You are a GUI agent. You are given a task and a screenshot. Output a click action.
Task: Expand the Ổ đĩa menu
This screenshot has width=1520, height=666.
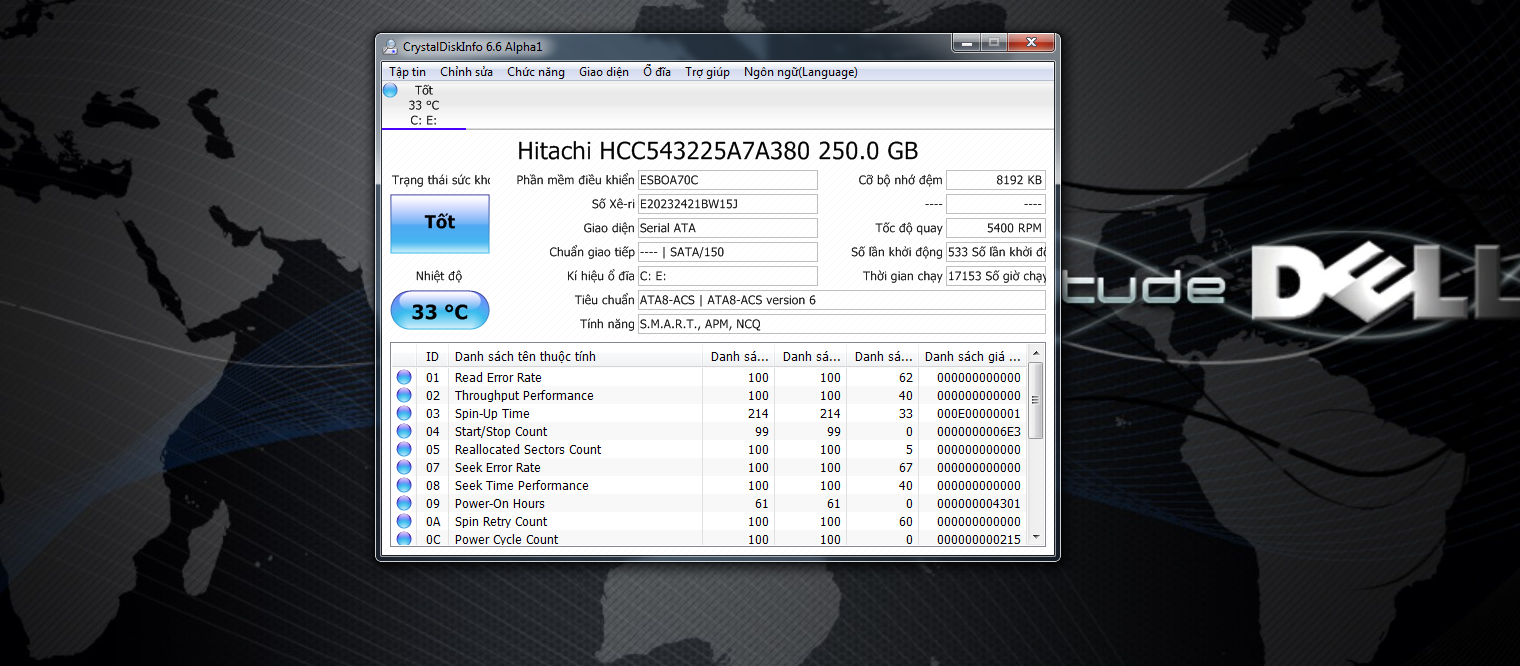pyautogui.click(x=657, y=72)
